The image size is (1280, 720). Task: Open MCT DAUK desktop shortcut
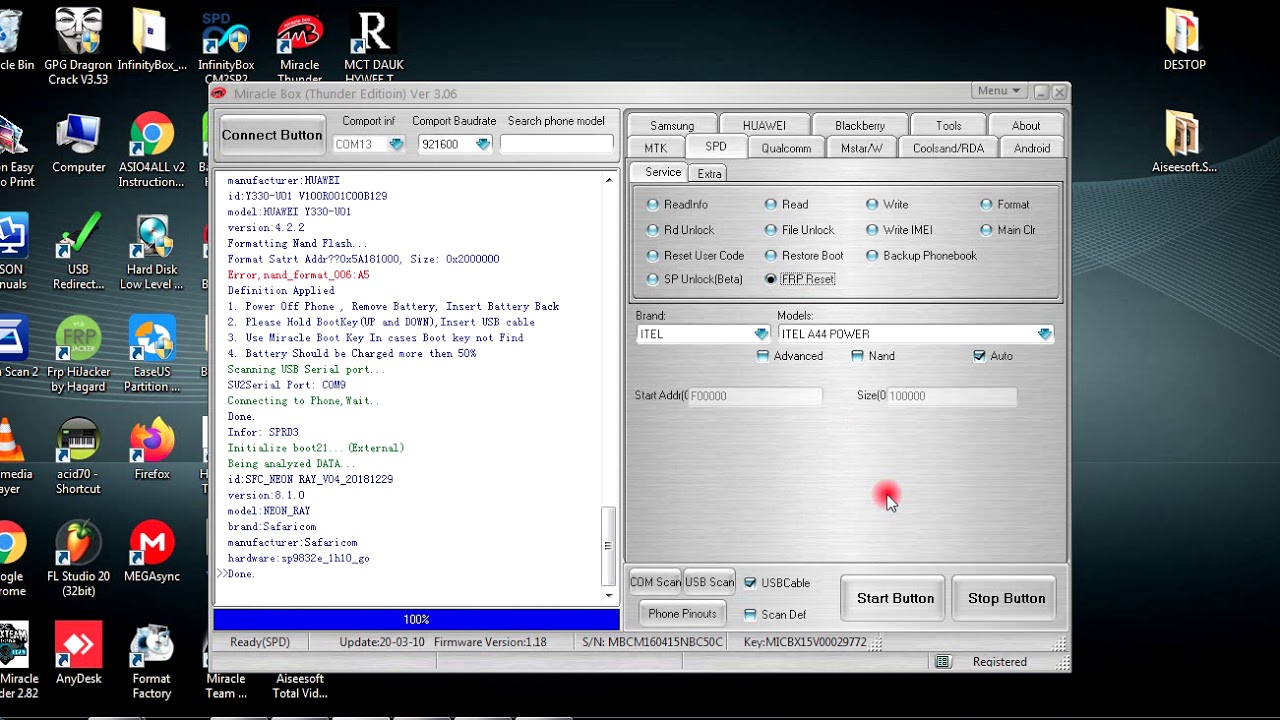point(373,48)
